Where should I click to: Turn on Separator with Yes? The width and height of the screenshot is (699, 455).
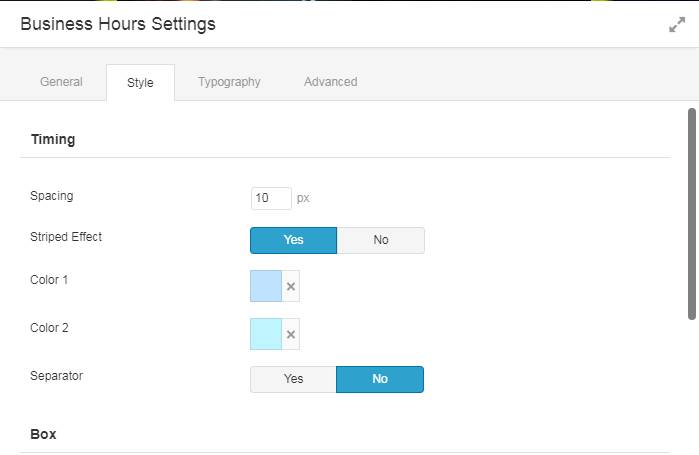pos(293,379)
